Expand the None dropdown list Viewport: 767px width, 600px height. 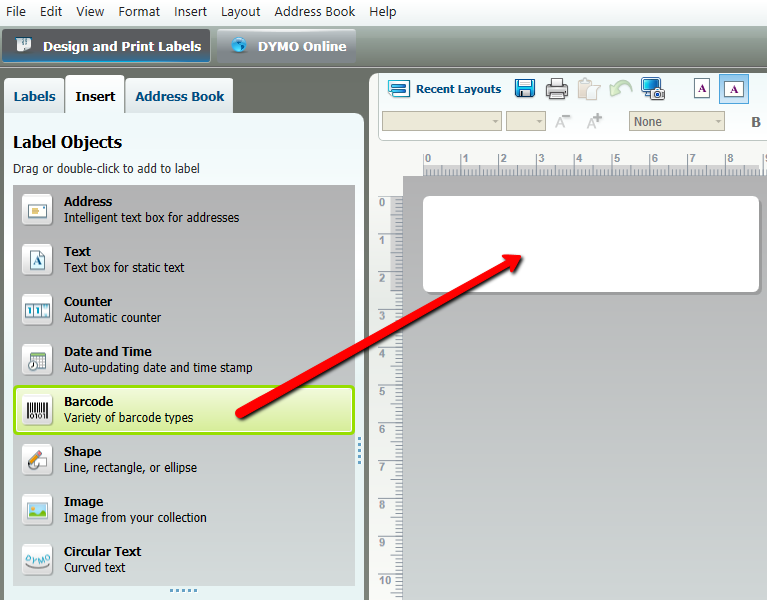677,122
